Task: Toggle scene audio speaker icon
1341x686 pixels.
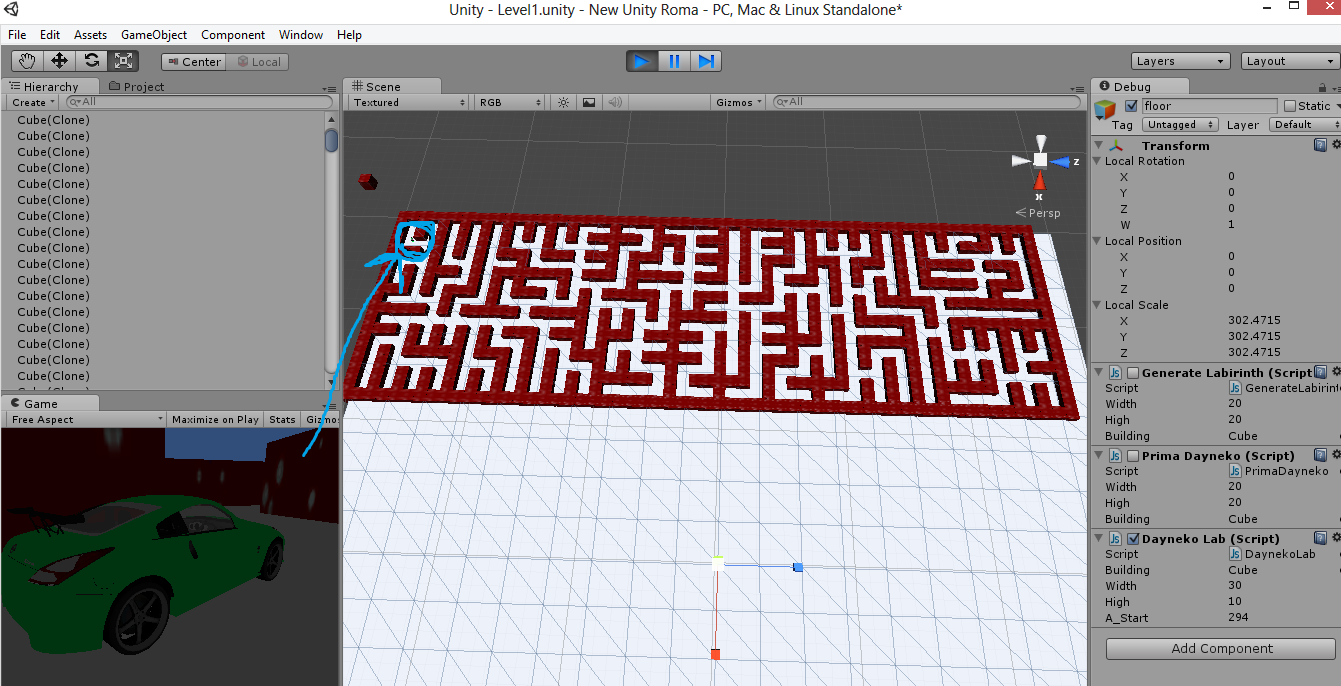Action: pos(615,102)
